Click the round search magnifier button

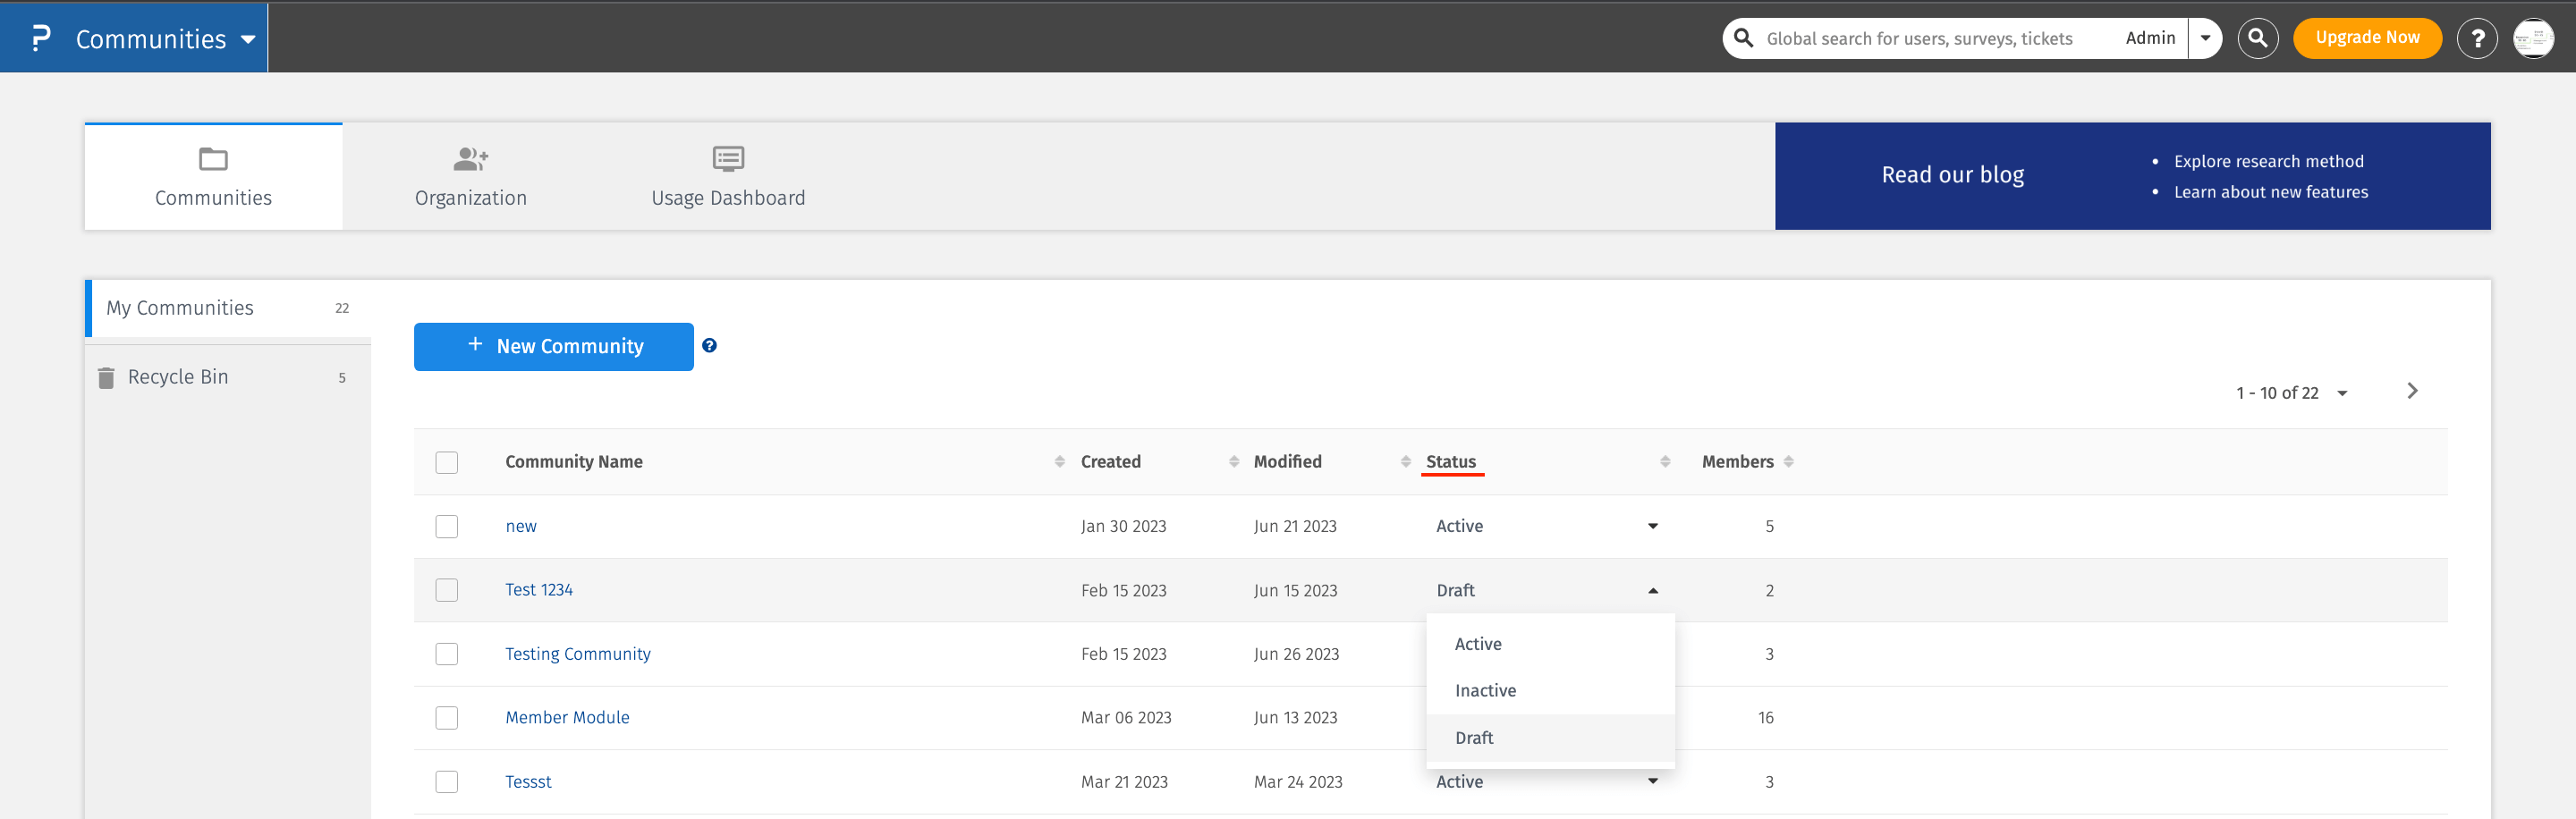click(2257, 38)
